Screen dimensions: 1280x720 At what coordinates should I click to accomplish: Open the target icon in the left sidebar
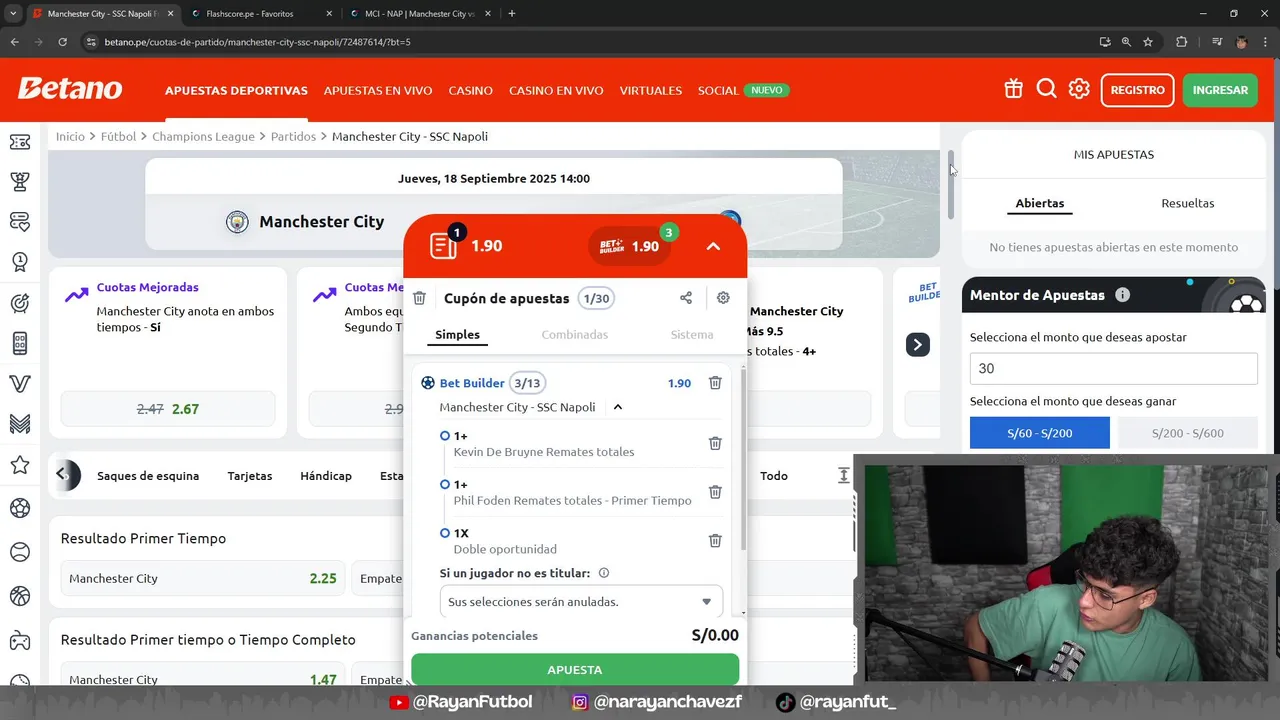[20, 303]
